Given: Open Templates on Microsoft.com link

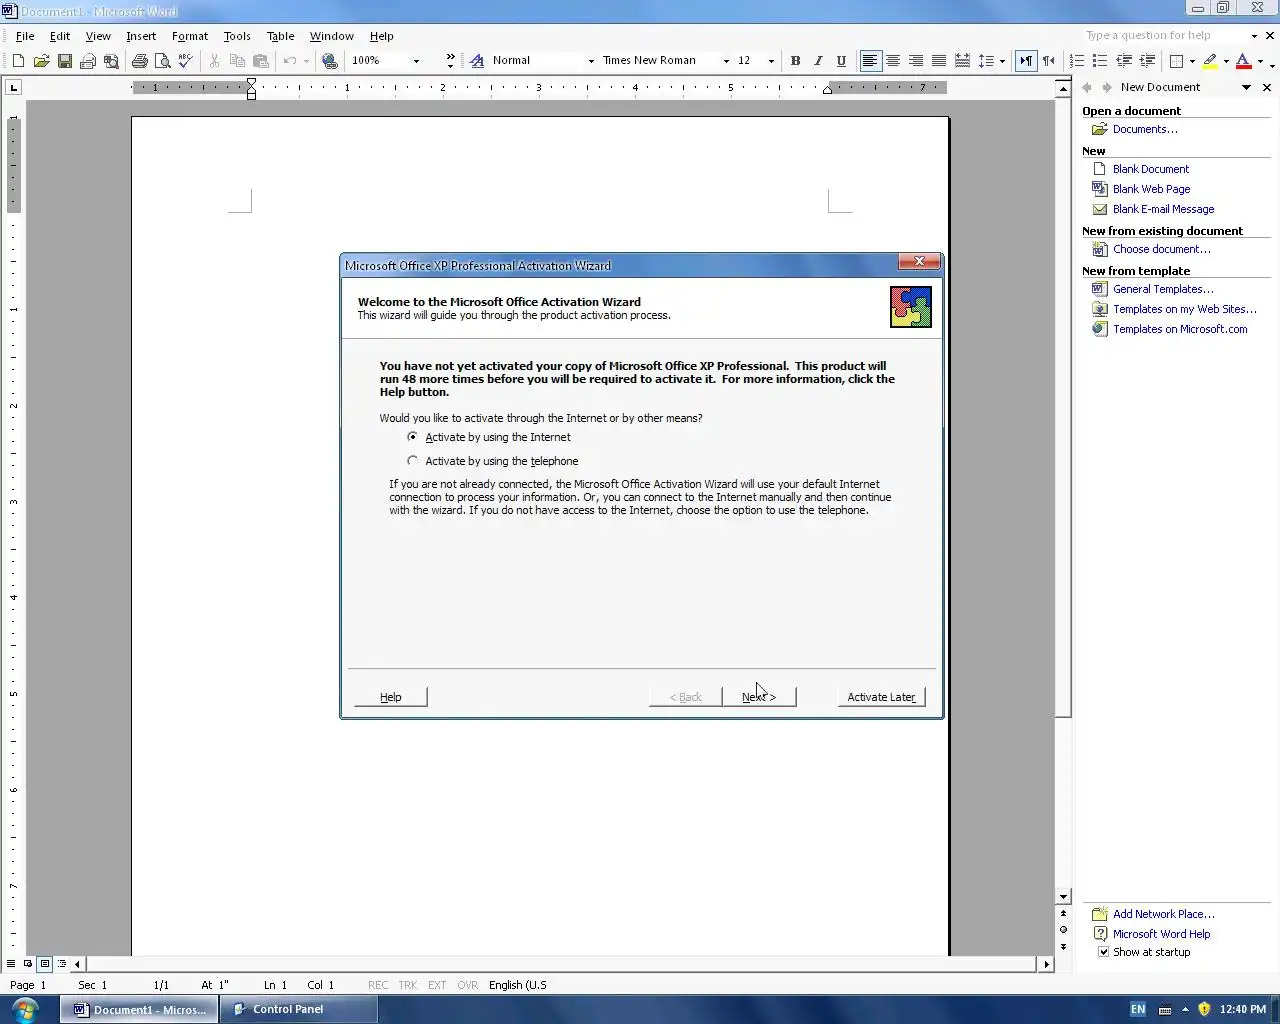Looking at the screenshot, I should pyautogui.click(x=1180, y=329).
